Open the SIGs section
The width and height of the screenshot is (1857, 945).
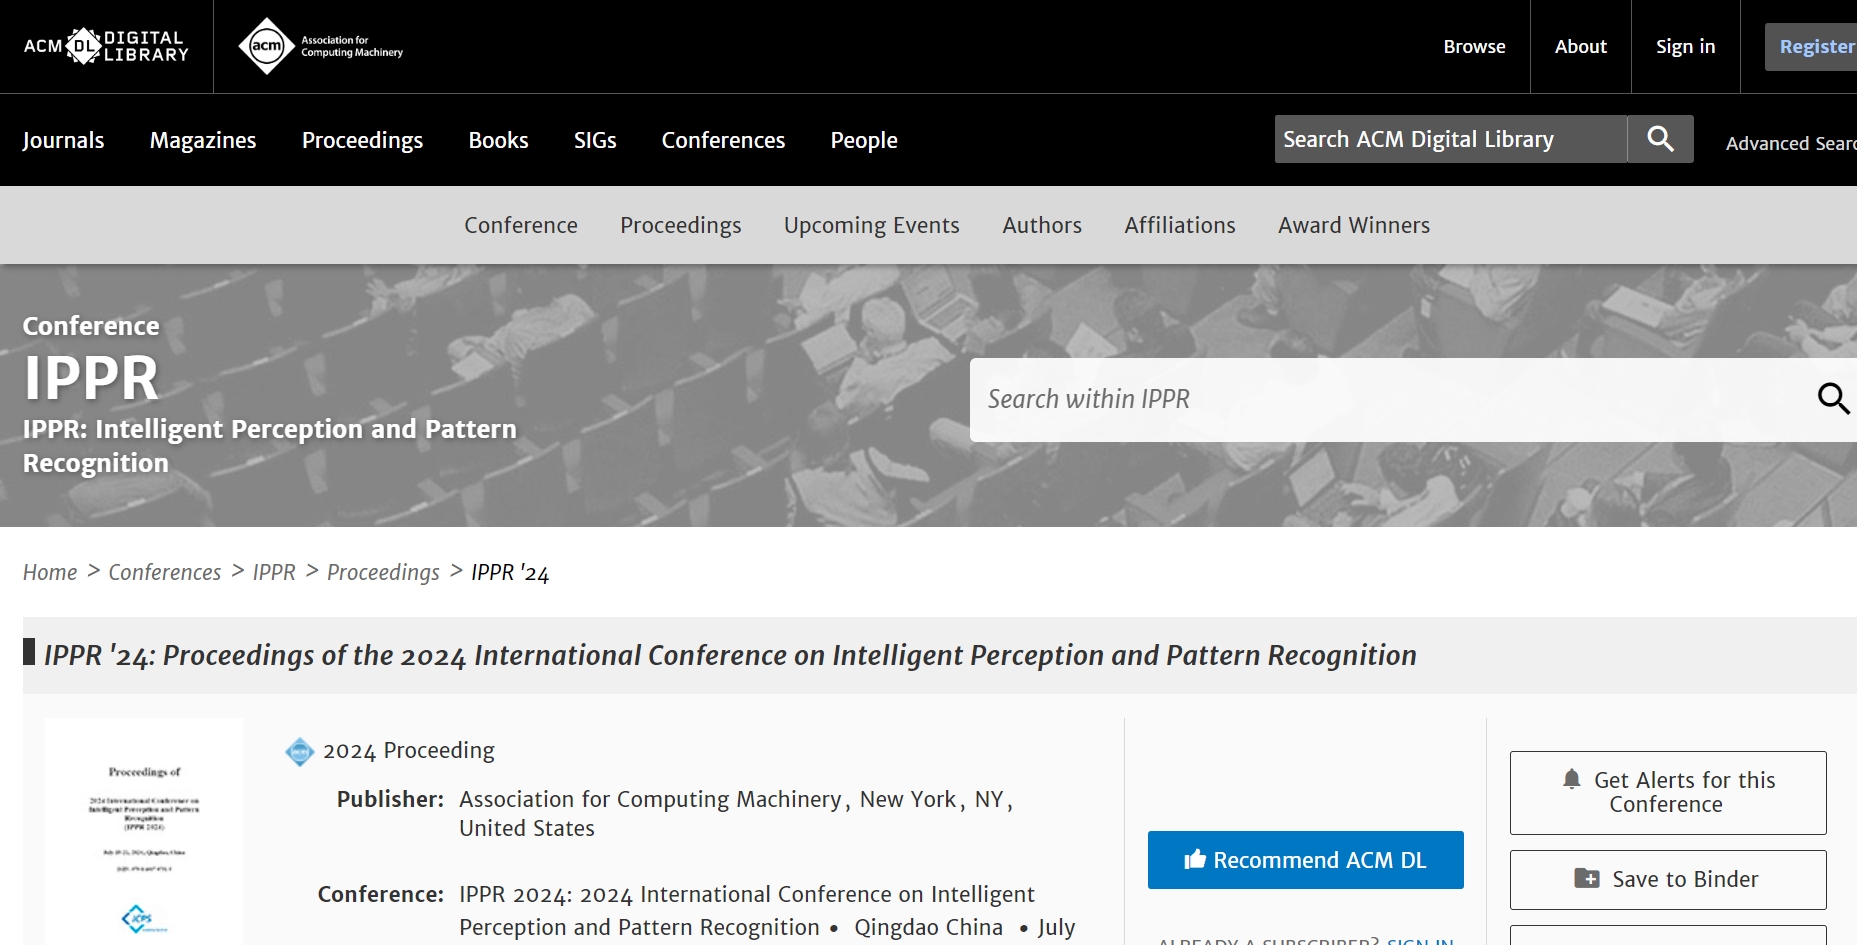point(595,140)
